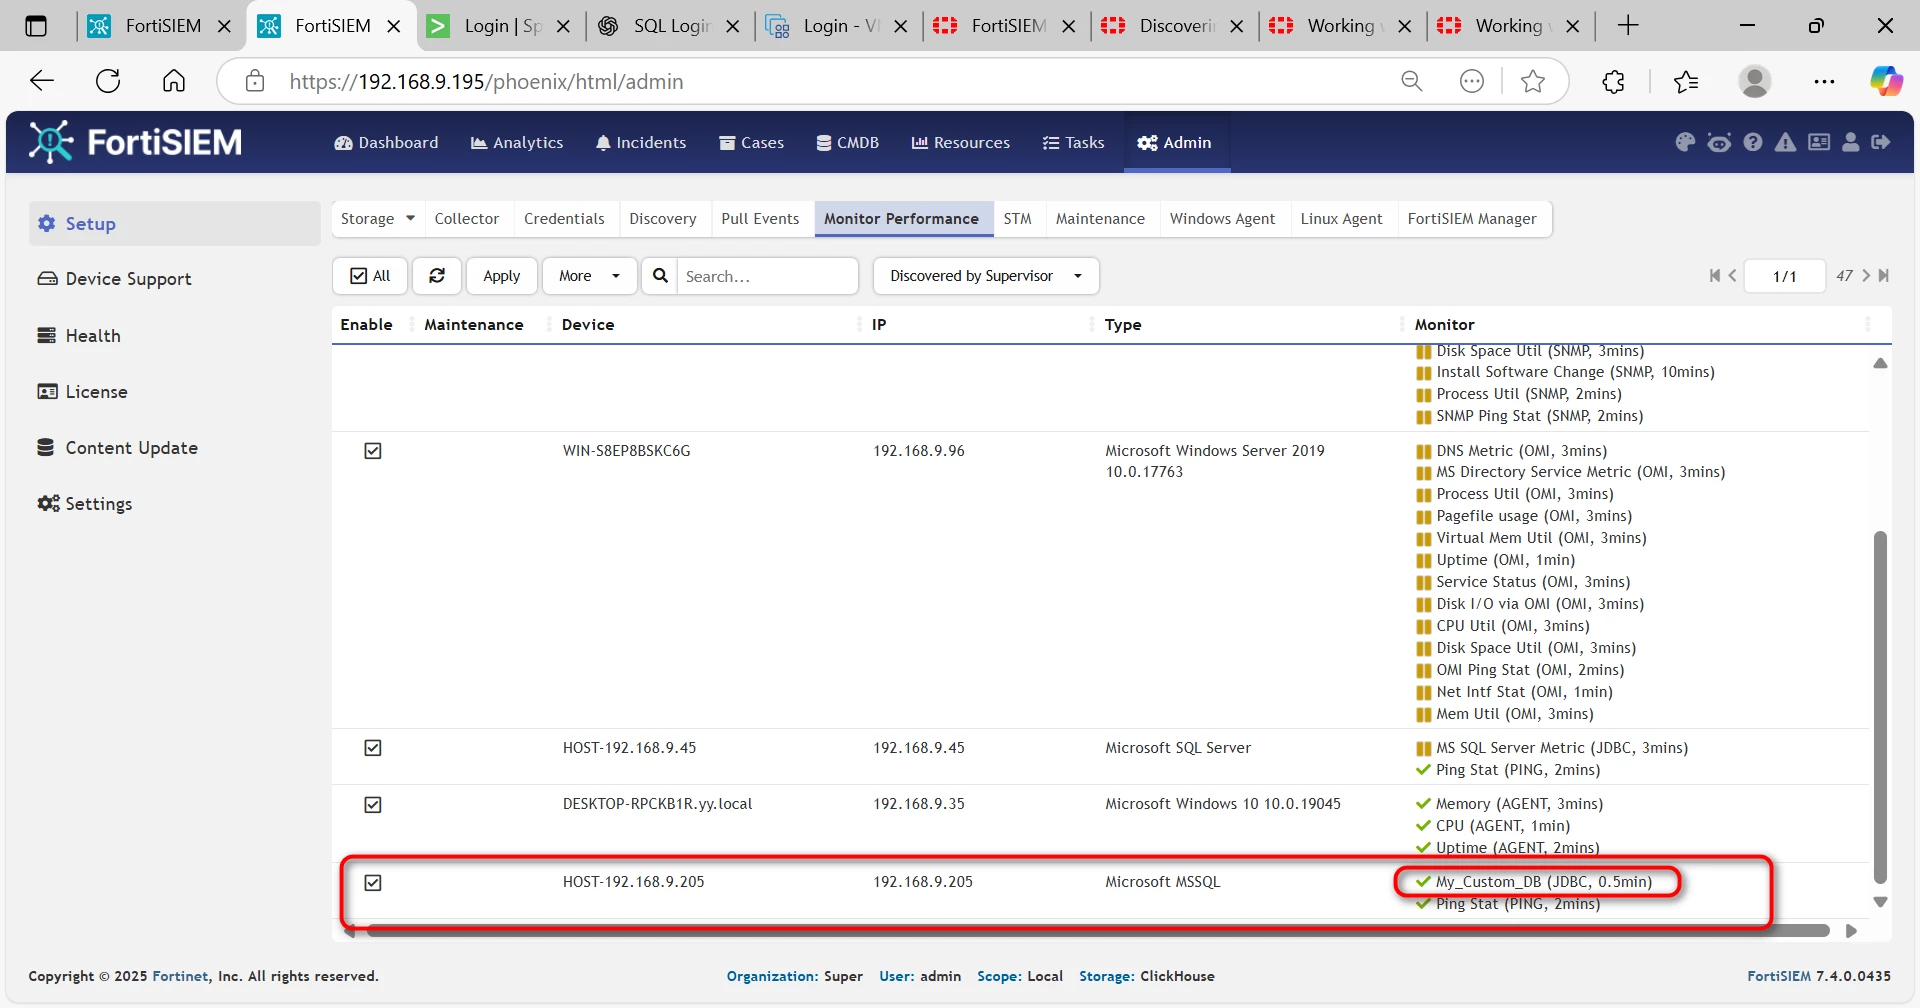Open the Discovered by Supervisor dropdown
The width and height of the screenshot is (1920, 1008).
coord(986,276)
